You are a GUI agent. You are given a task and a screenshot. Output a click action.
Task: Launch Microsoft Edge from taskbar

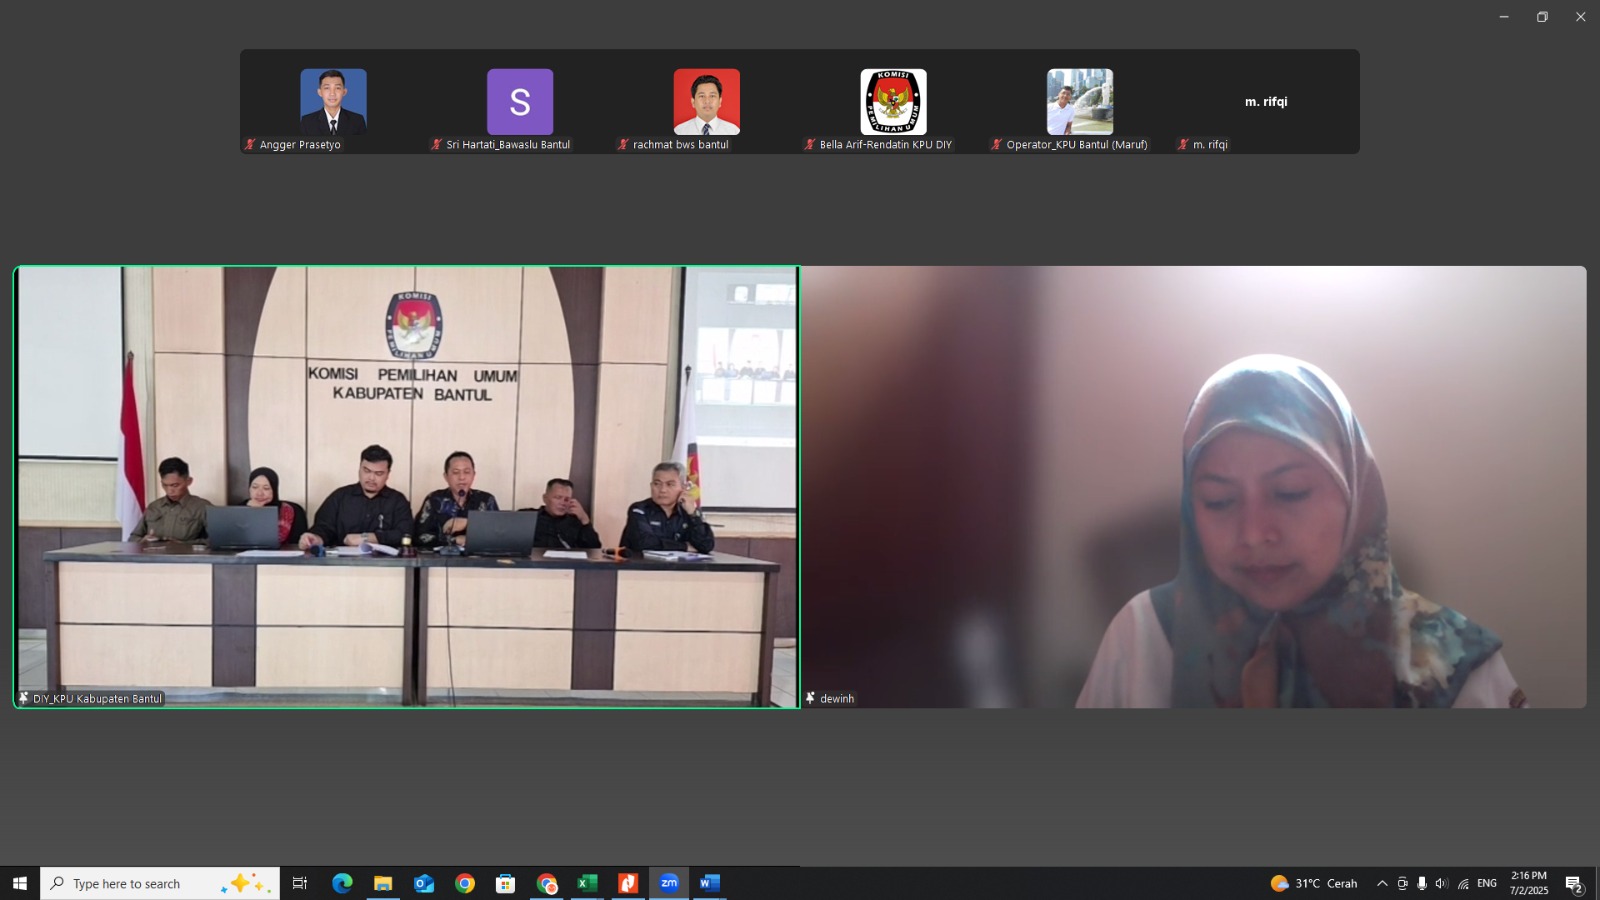pyautogui.click(x=342, y=883)
